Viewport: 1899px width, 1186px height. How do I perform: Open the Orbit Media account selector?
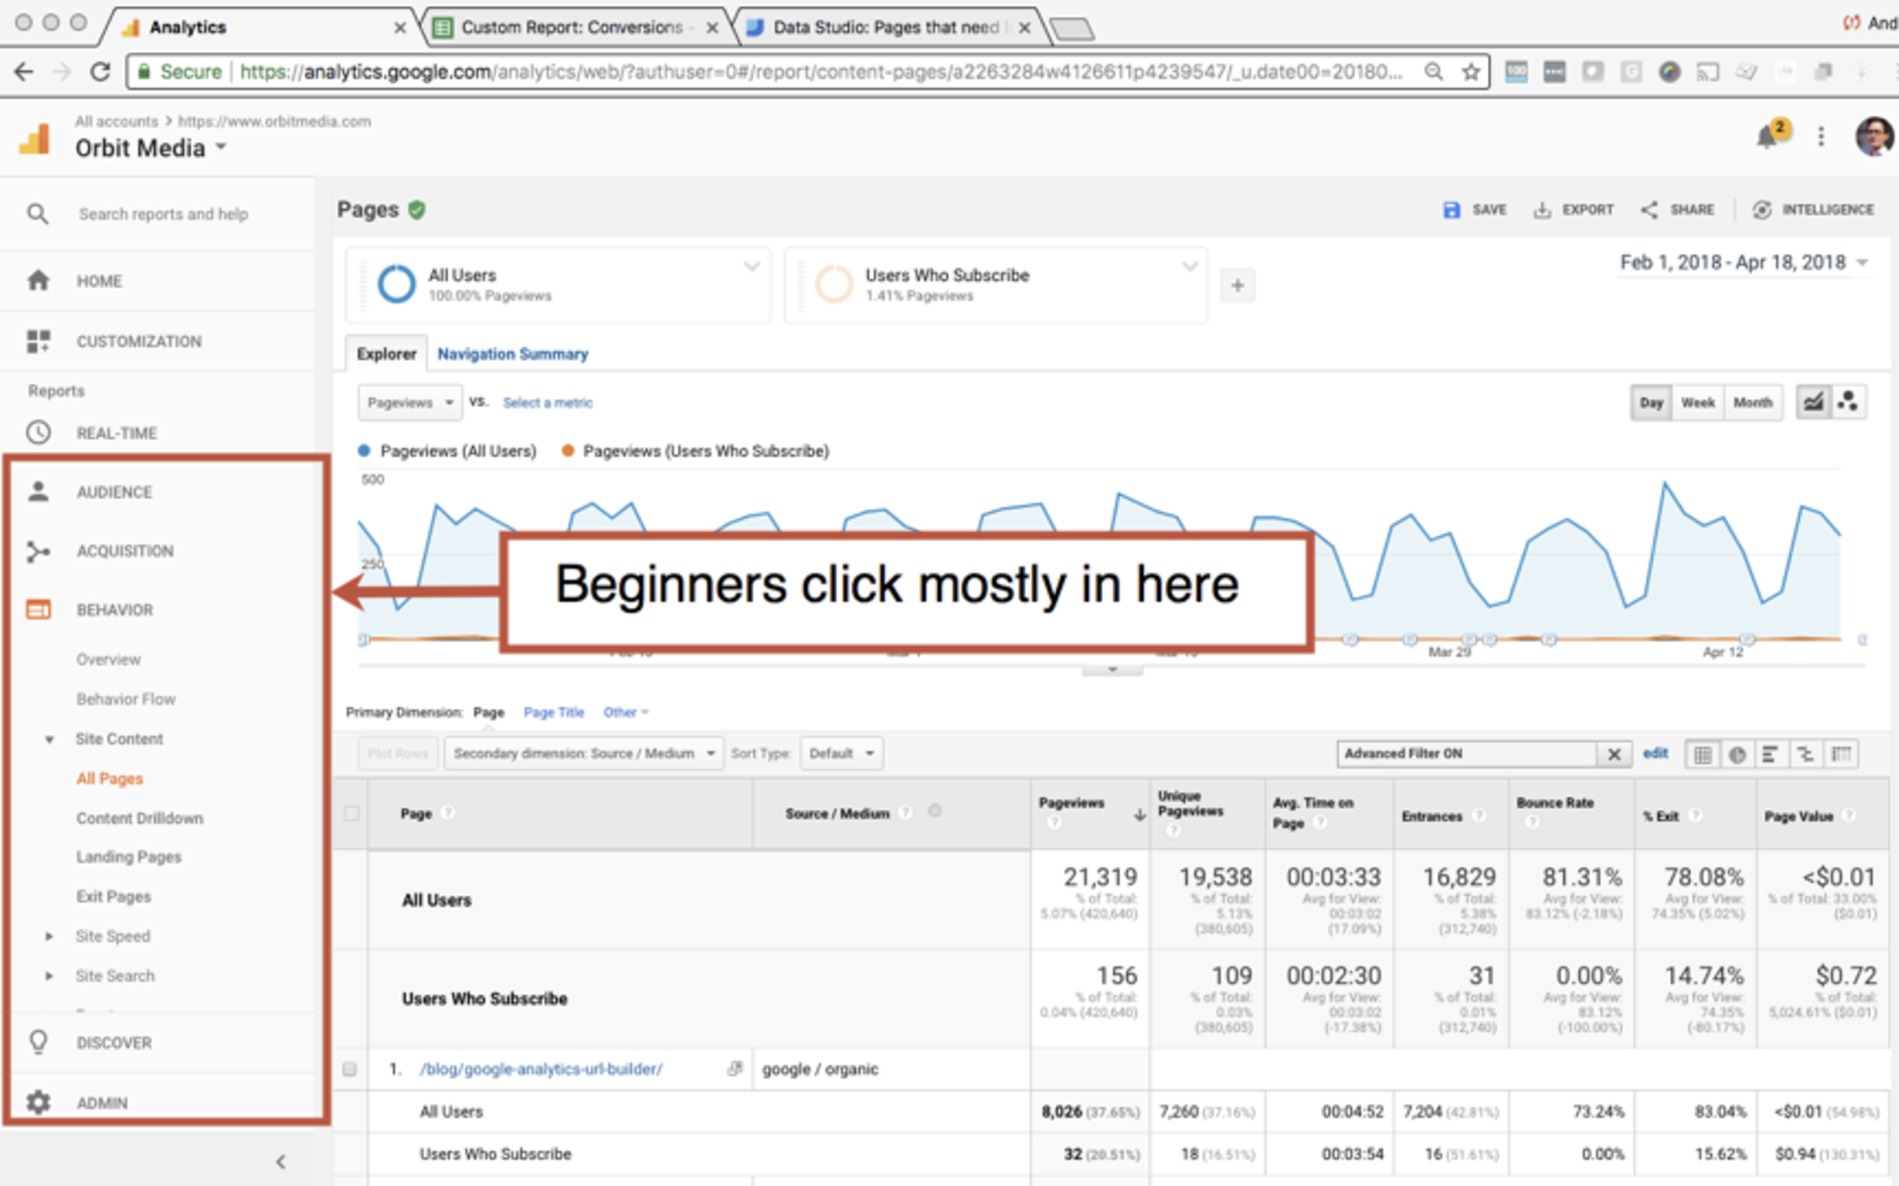[x=151, y=148]
